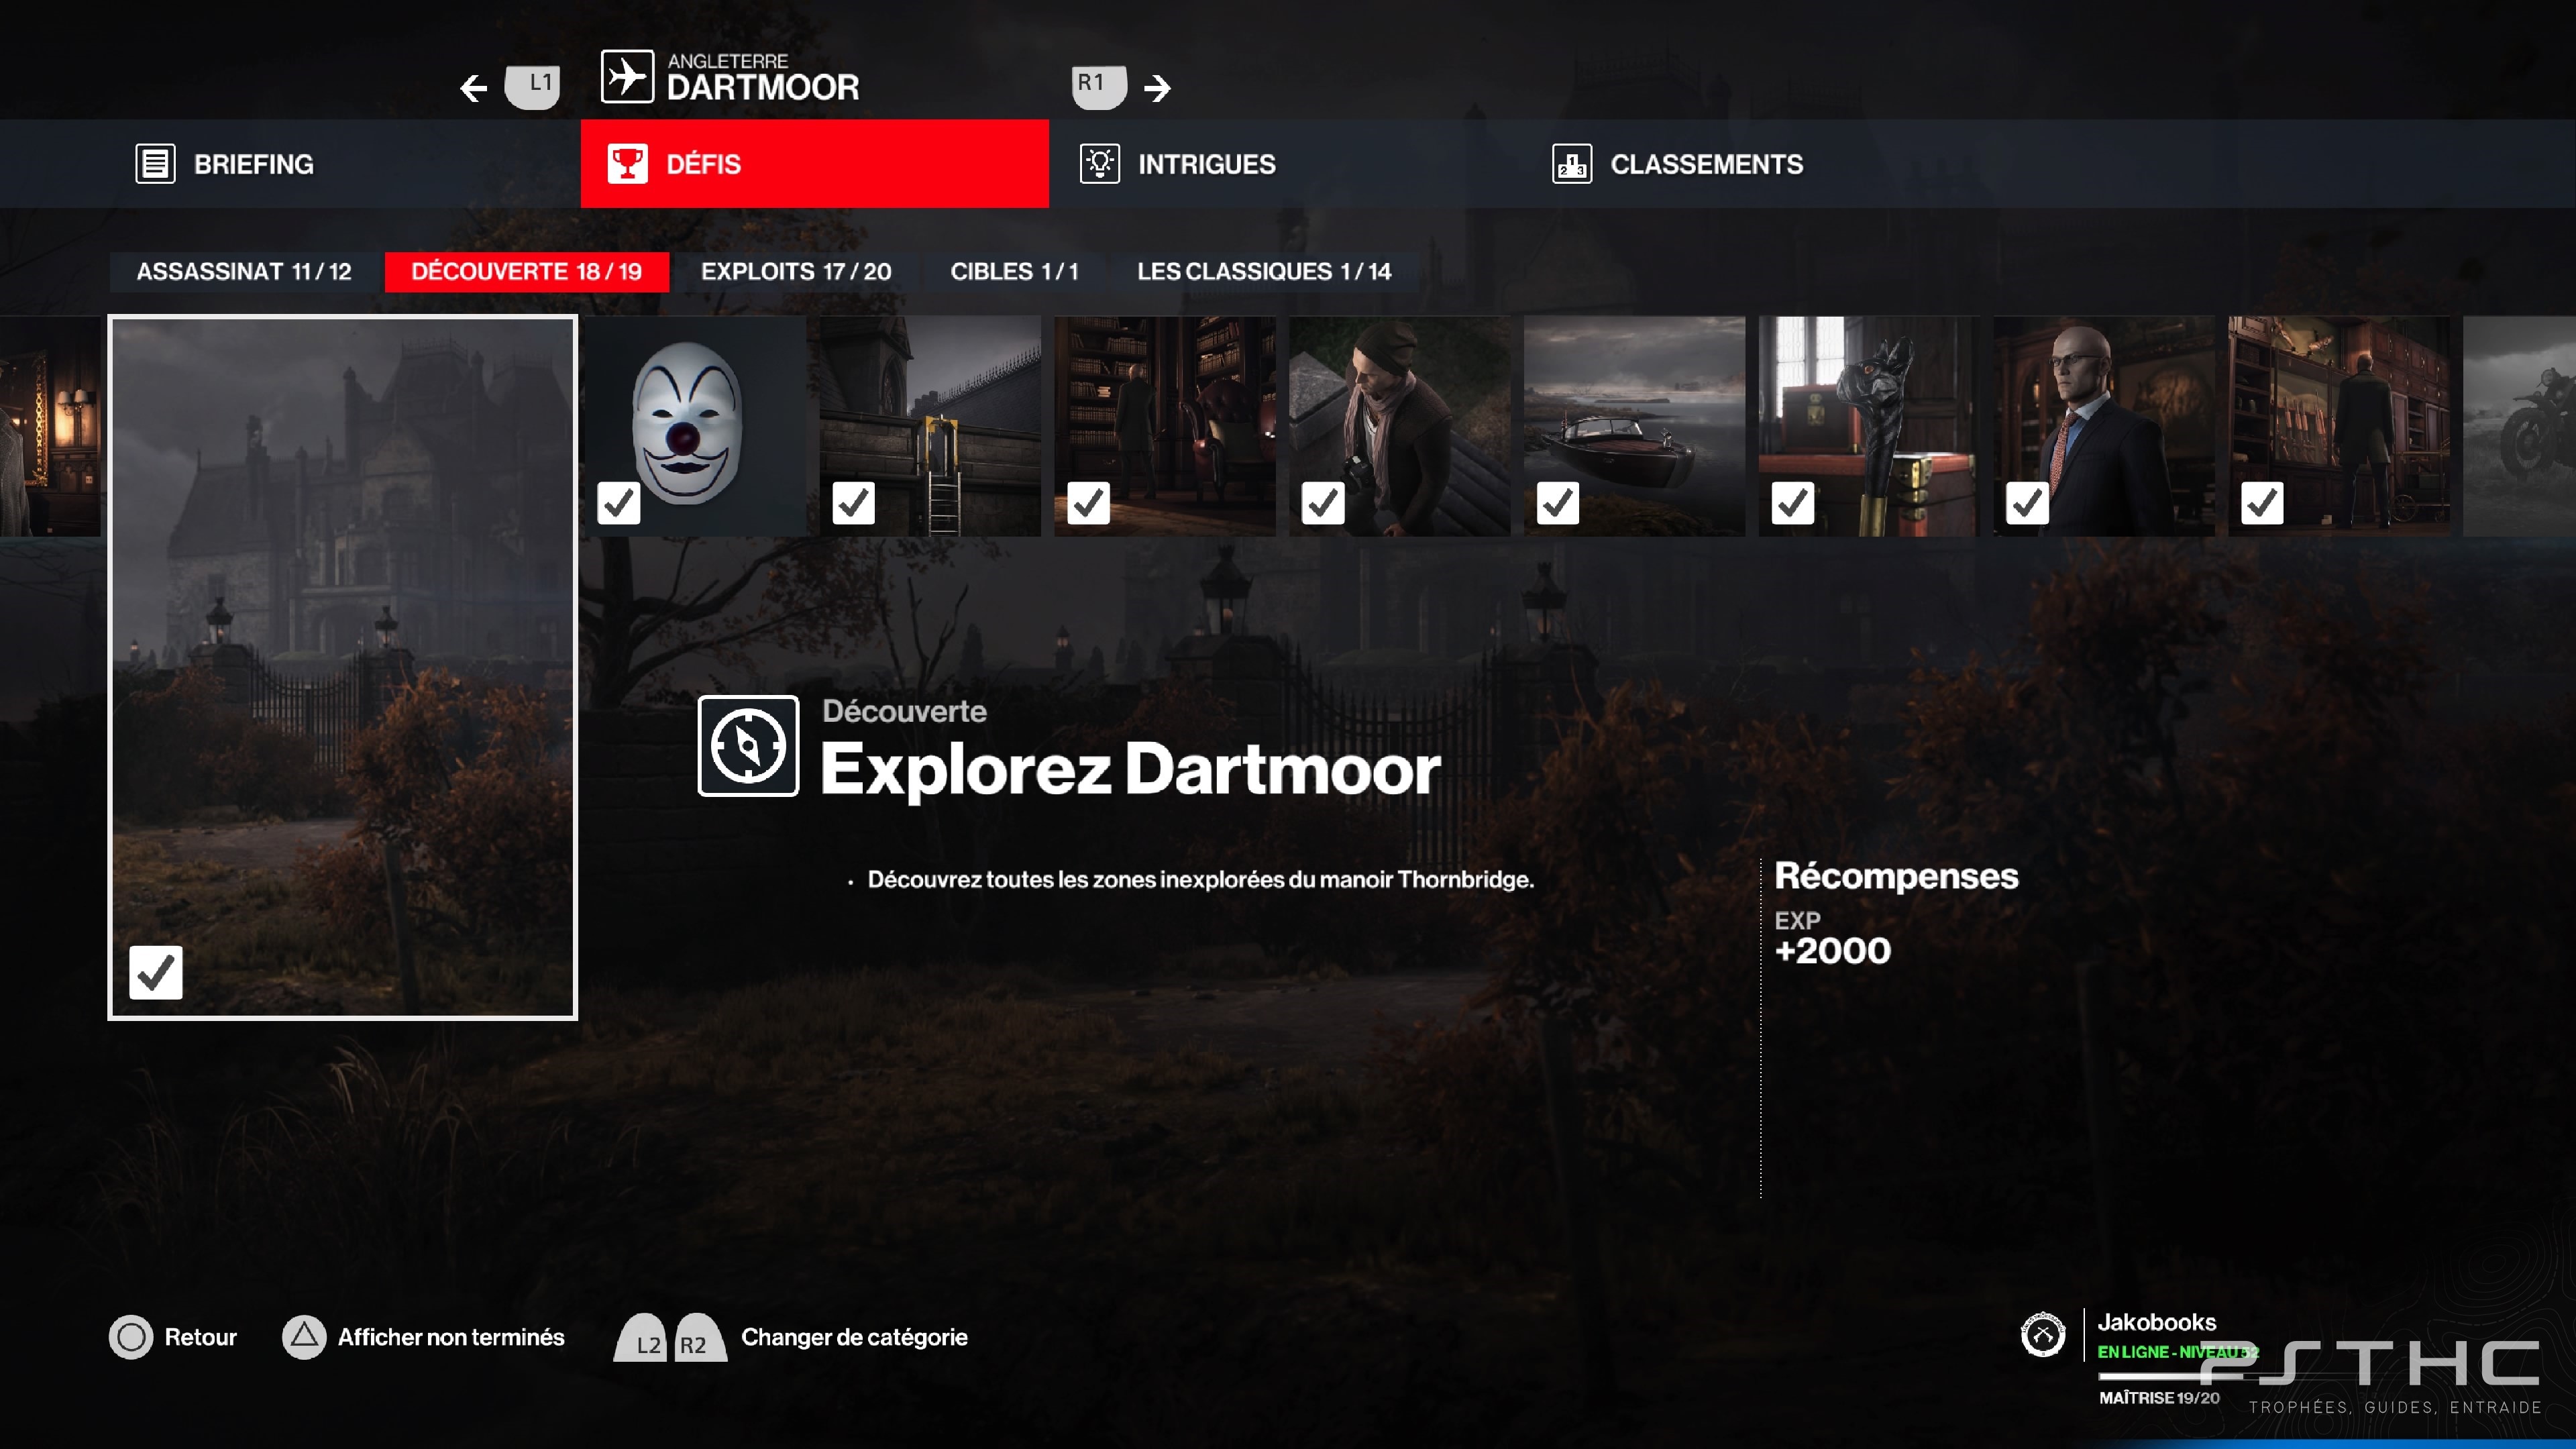Image resolution: width=2576 pixels, height=1449 pixels.
Task: Click the player profile badge icon
Action: pos(2043,1334)
